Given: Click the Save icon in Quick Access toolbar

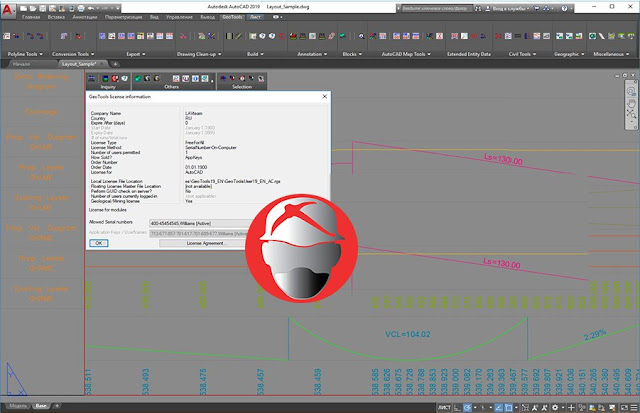Looking at the screenshot, I should point(42,8).
